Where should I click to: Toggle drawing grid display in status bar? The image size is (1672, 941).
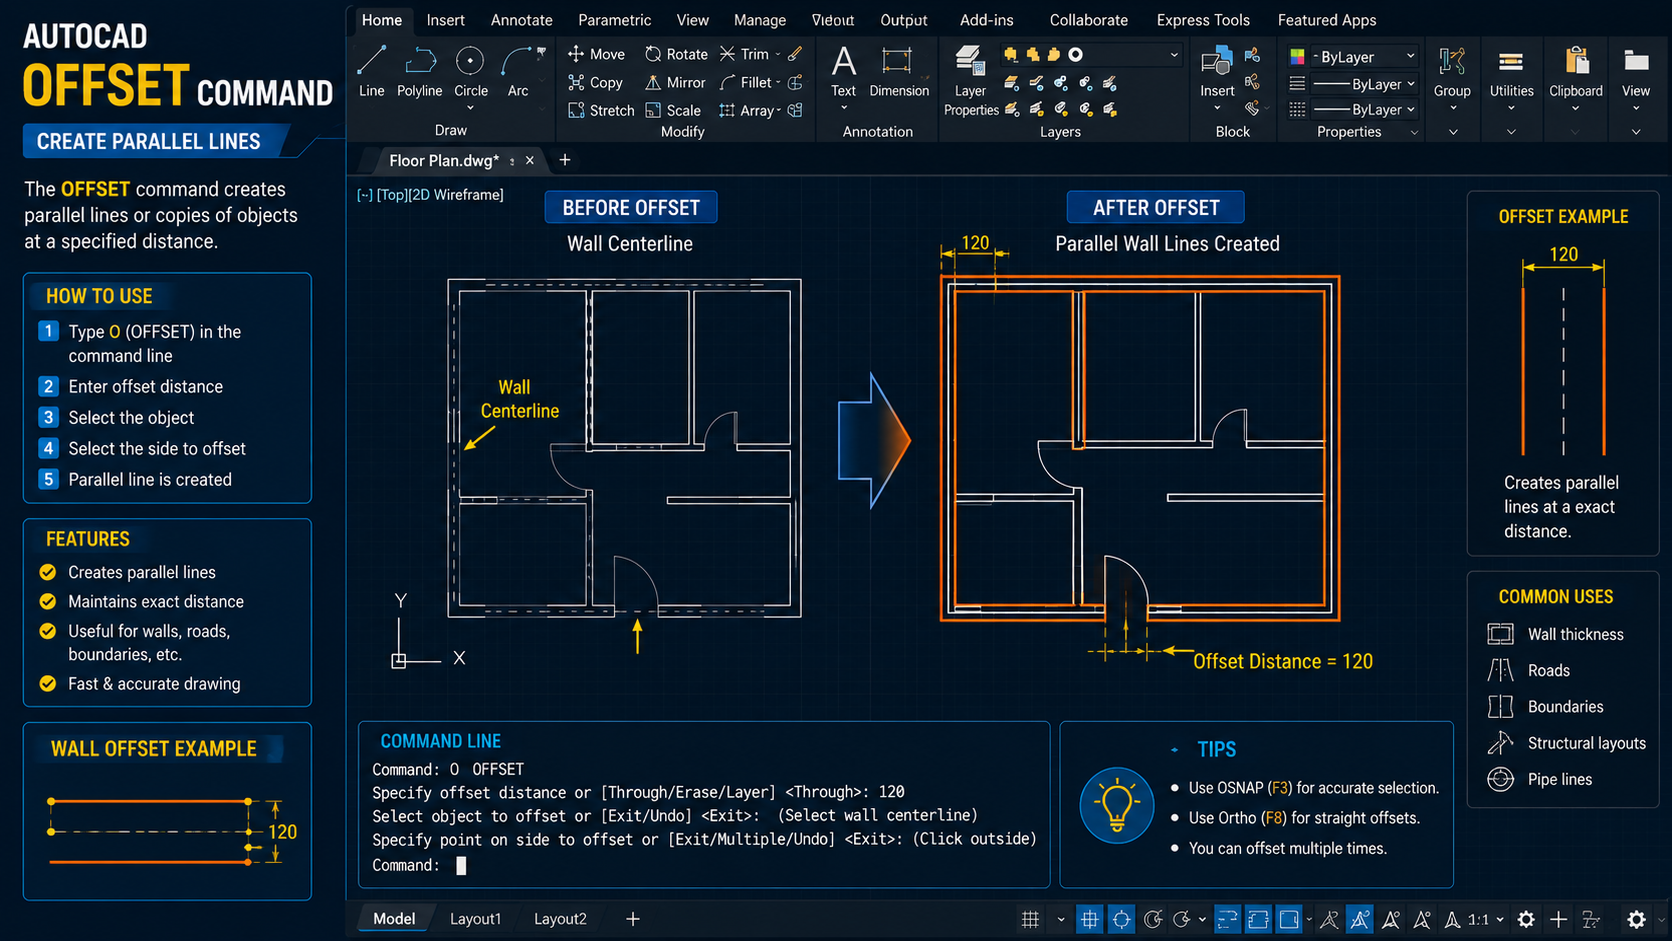click(x=1030, y=919)
